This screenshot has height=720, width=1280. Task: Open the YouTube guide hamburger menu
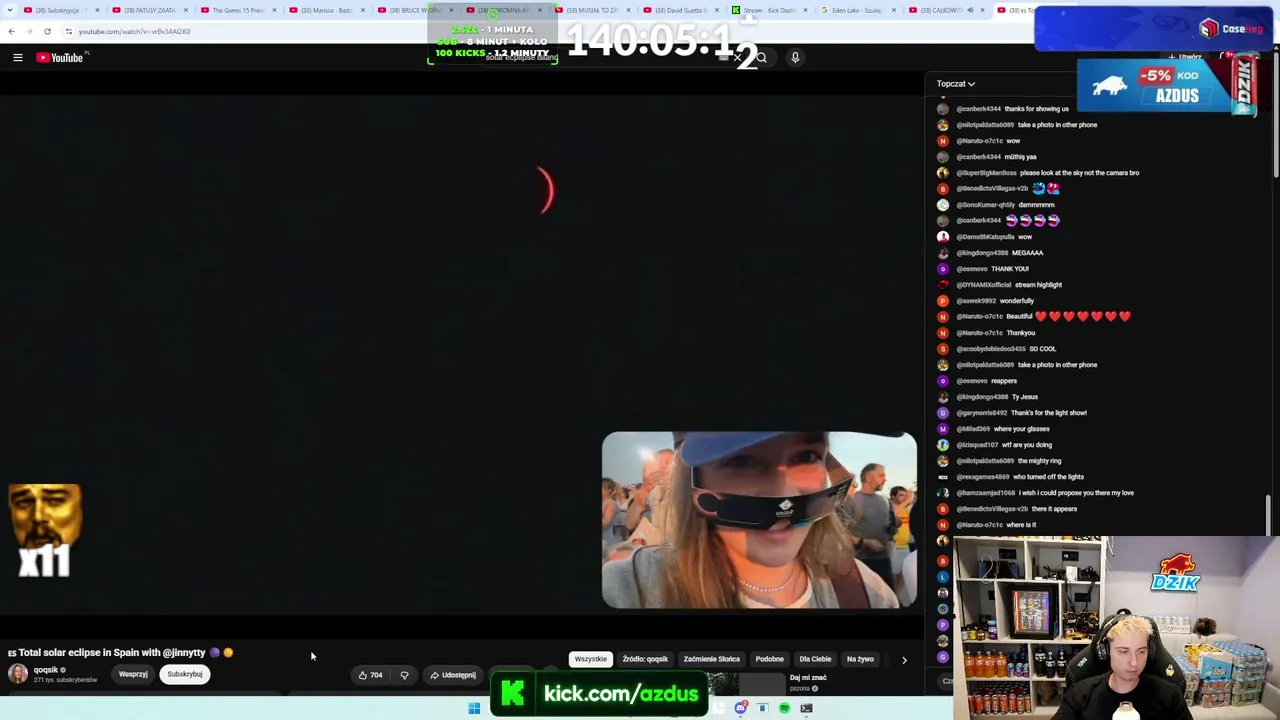coord(18,58)
